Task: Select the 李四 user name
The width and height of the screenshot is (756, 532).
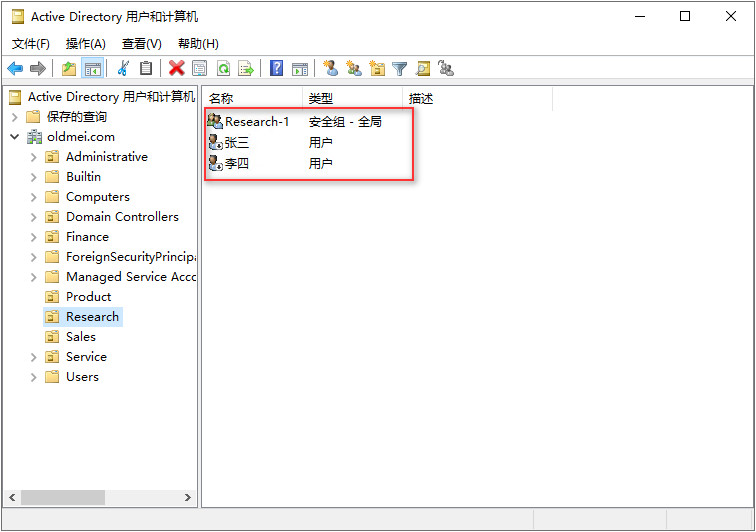Action: click(237, 163)
